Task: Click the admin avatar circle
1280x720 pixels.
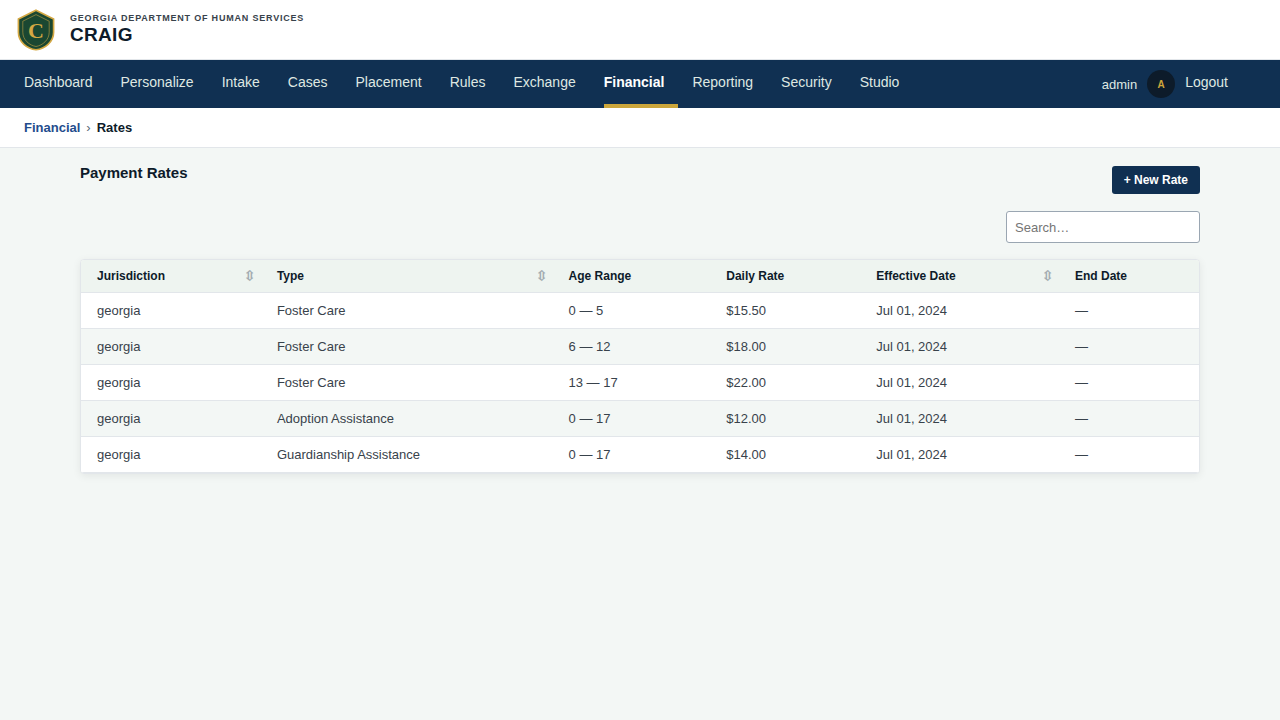Action: click(x=1161, y=84)
